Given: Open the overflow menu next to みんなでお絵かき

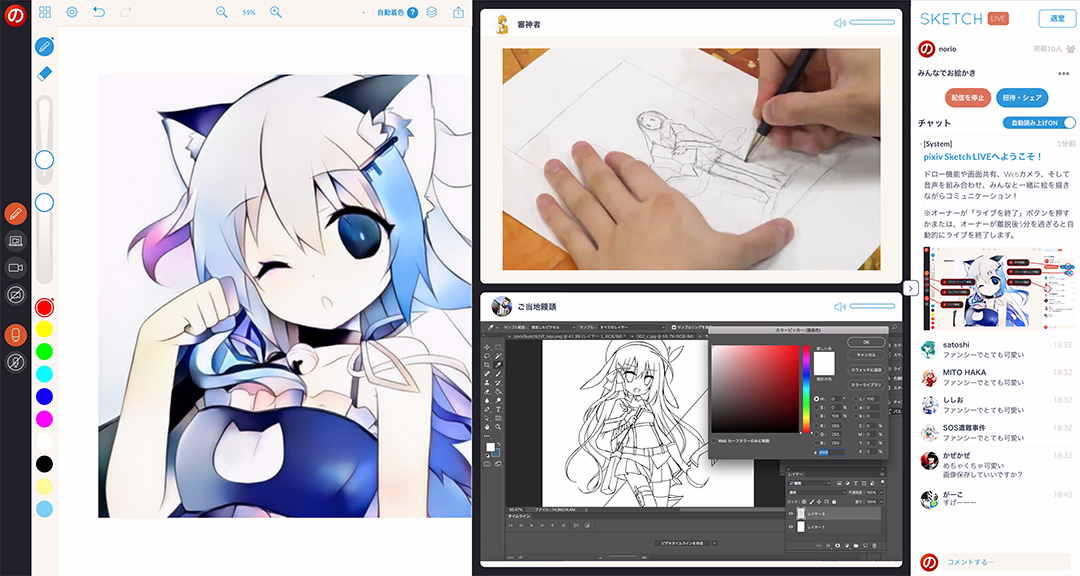Looking at the screenshot, I should pyautogui.click(x=1064, y=74).
